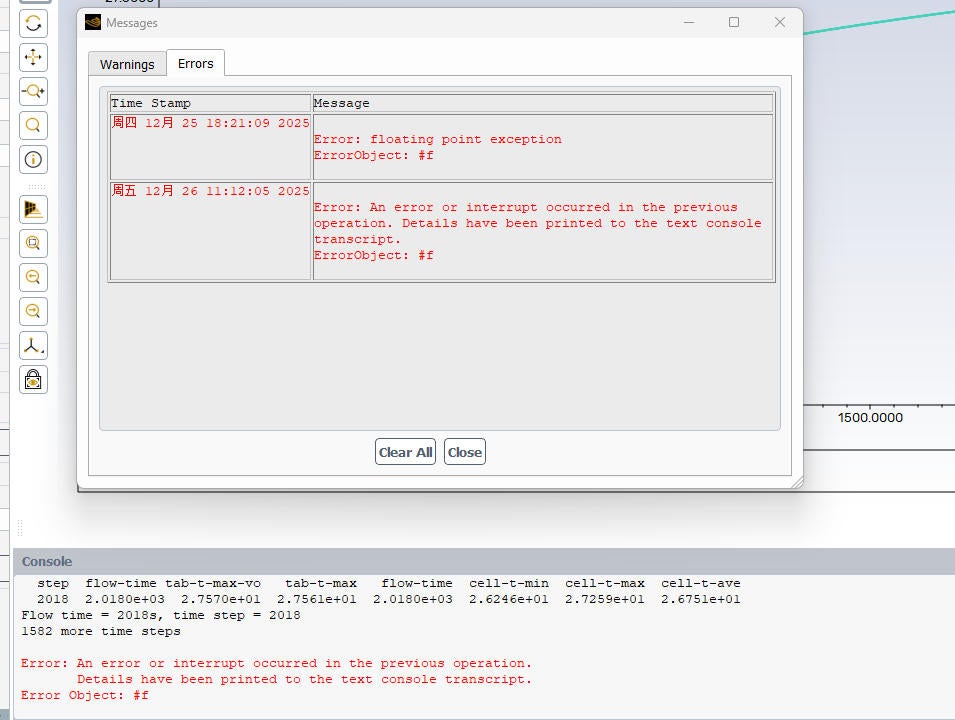Select the Rotate View tool

tap(33, 24)
